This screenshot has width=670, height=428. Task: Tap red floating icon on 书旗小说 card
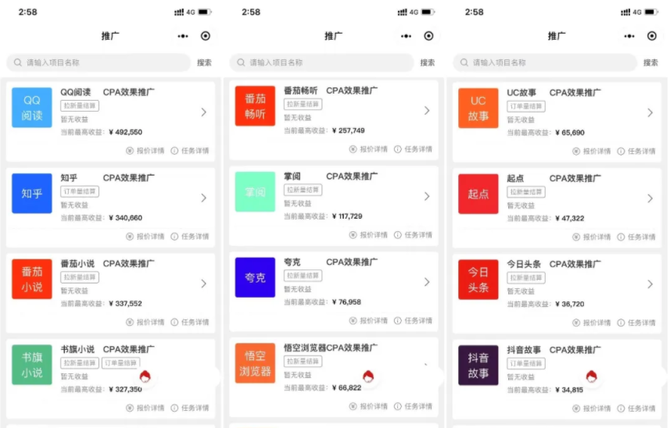pos(145,376)
